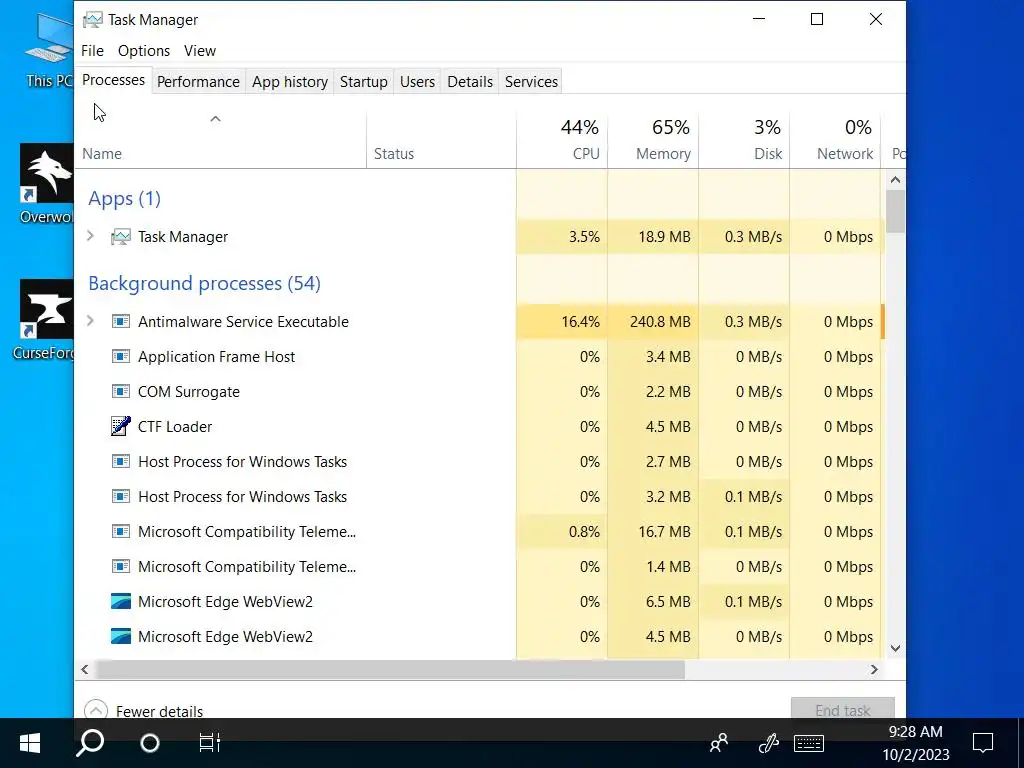This screenshot has width=1024, height=768.
Task: Open the Options menu
Action: tap(144, 51)
